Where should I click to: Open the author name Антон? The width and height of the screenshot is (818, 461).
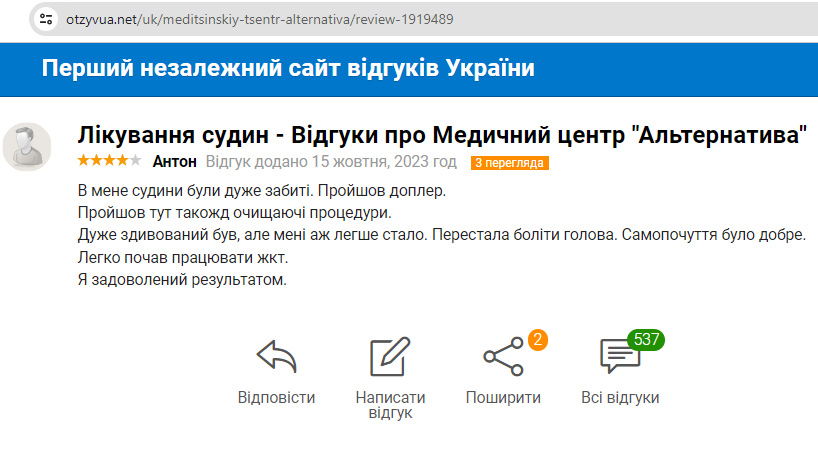pos(174,162)
